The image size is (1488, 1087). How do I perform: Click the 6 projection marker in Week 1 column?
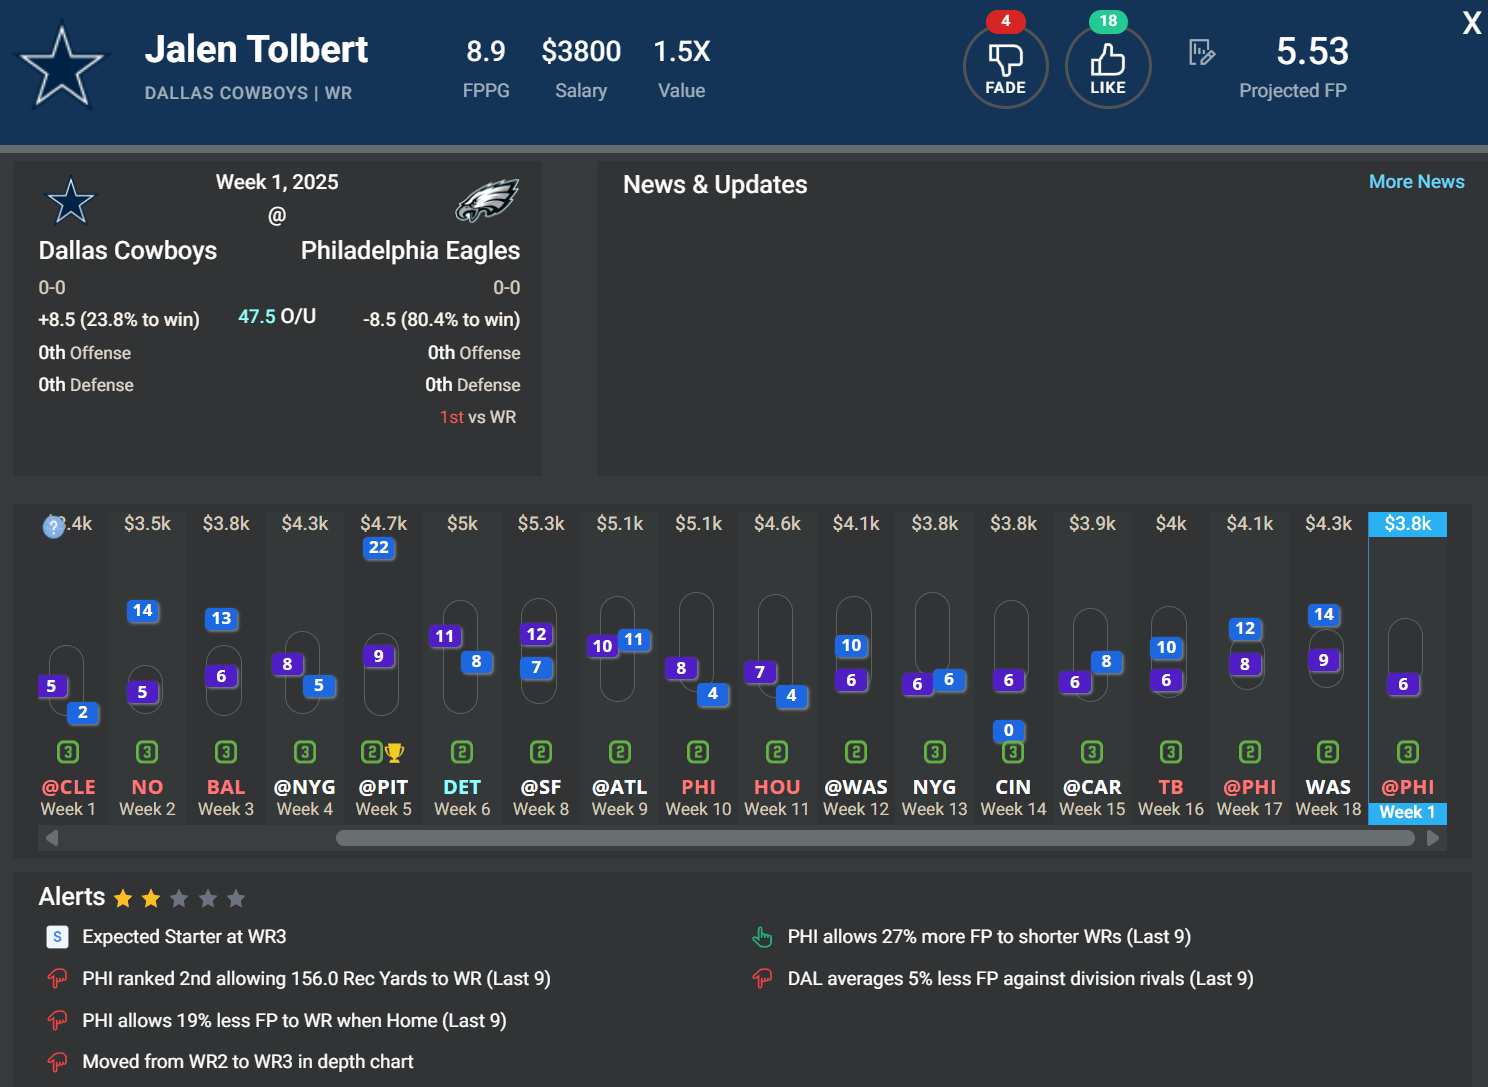coord(1403,684)
